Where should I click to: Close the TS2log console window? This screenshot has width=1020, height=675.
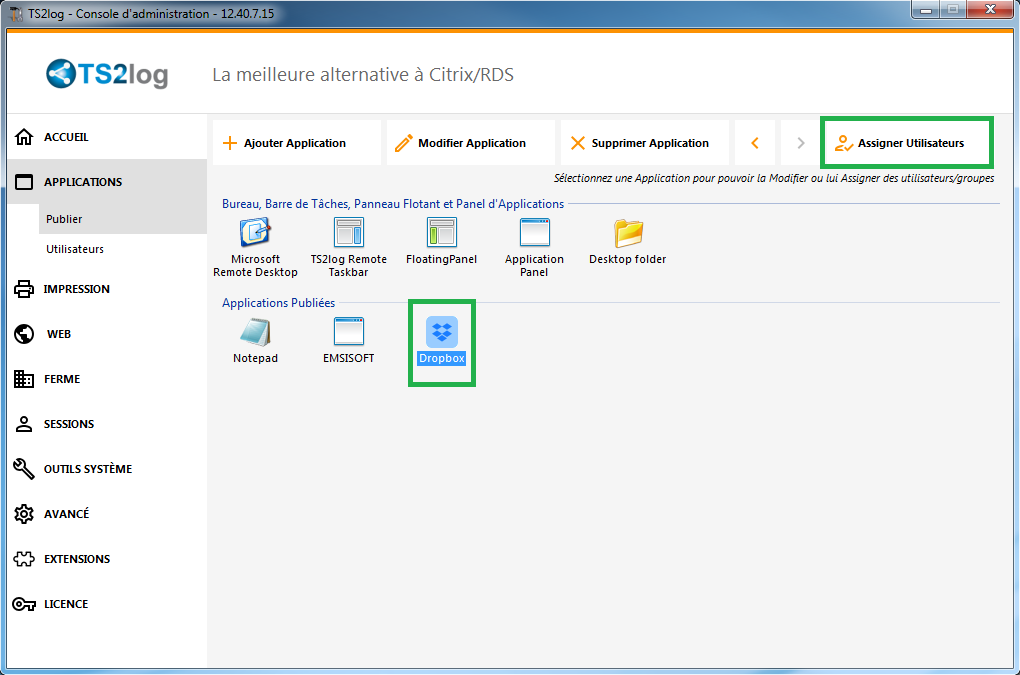coord(990,10)
